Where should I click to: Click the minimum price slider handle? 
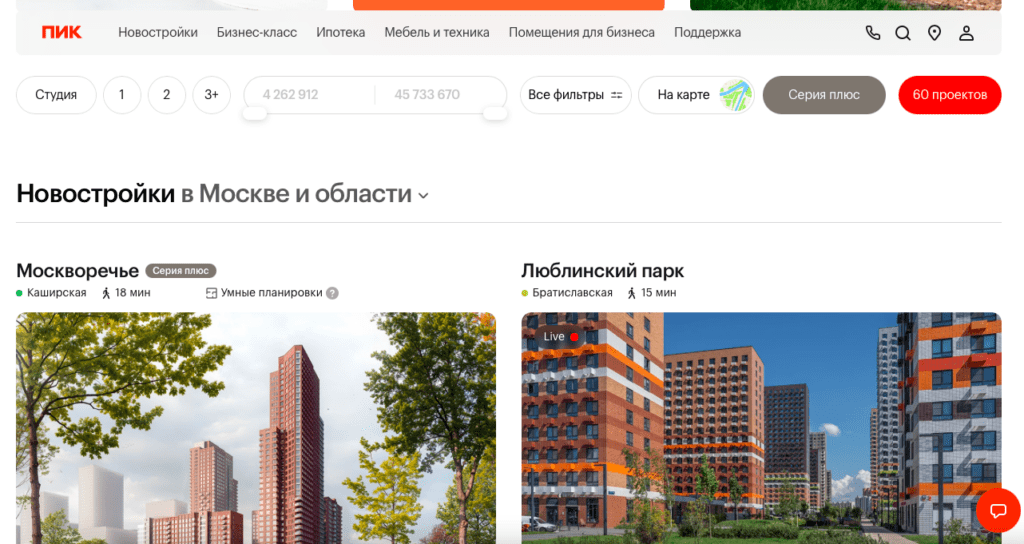click(x=255, y=113)
